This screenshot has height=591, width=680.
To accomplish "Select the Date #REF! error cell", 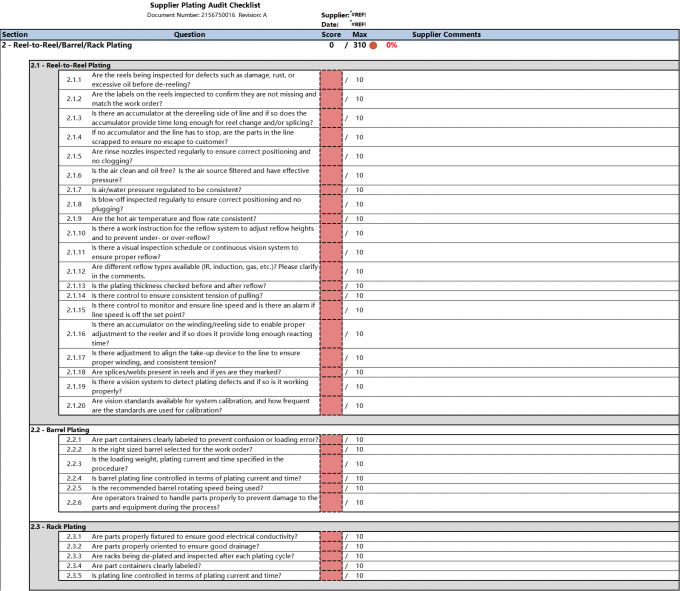I will pos(358,24).
